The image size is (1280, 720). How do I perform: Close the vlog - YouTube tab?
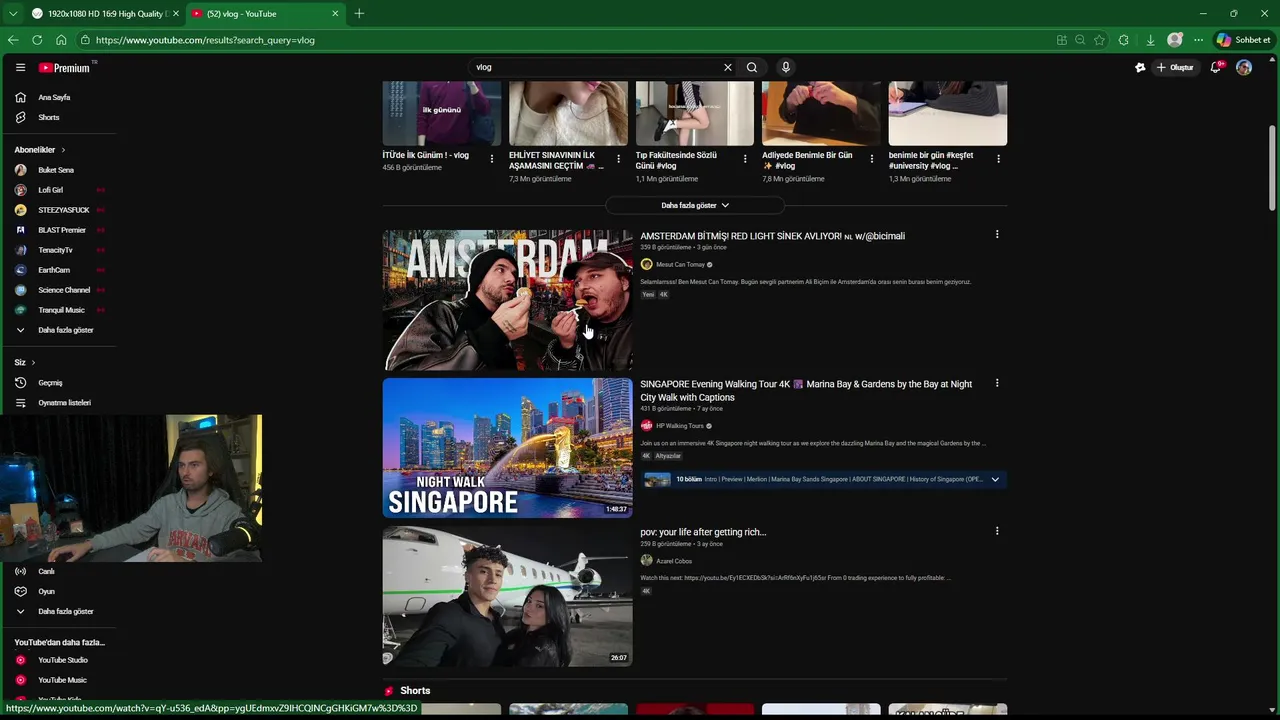[335, 14]
